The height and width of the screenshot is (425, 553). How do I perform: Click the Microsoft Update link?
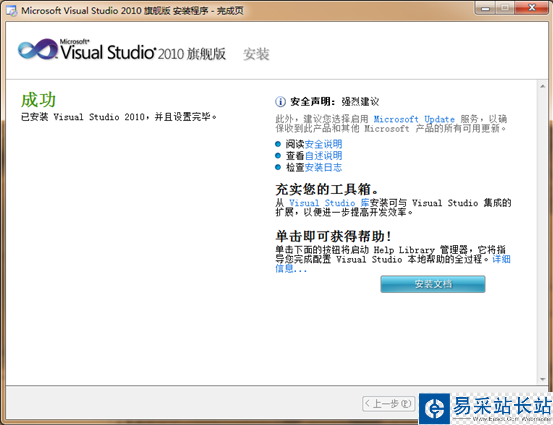point(414,119)
